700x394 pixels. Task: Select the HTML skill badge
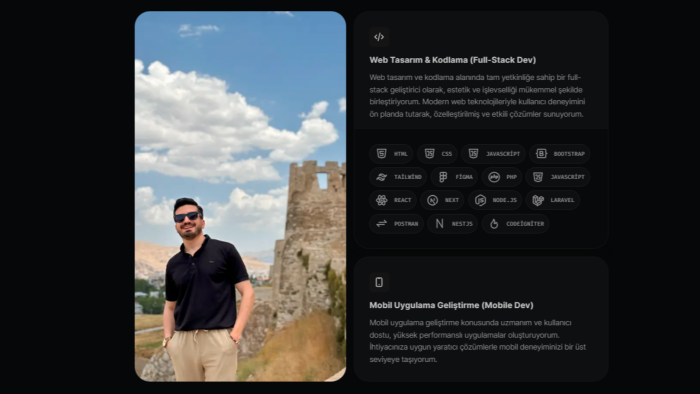(391, 153)
